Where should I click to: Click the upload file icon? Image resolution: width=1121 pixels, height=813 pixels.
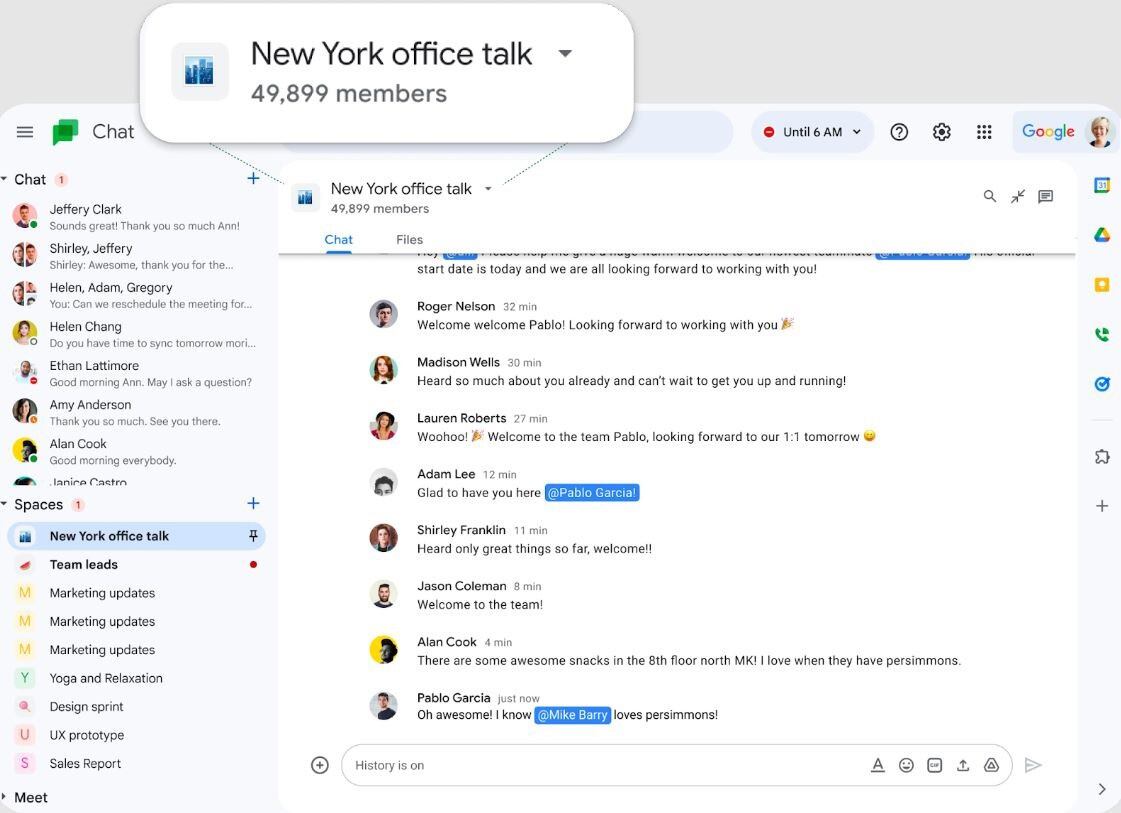(963, 765)
